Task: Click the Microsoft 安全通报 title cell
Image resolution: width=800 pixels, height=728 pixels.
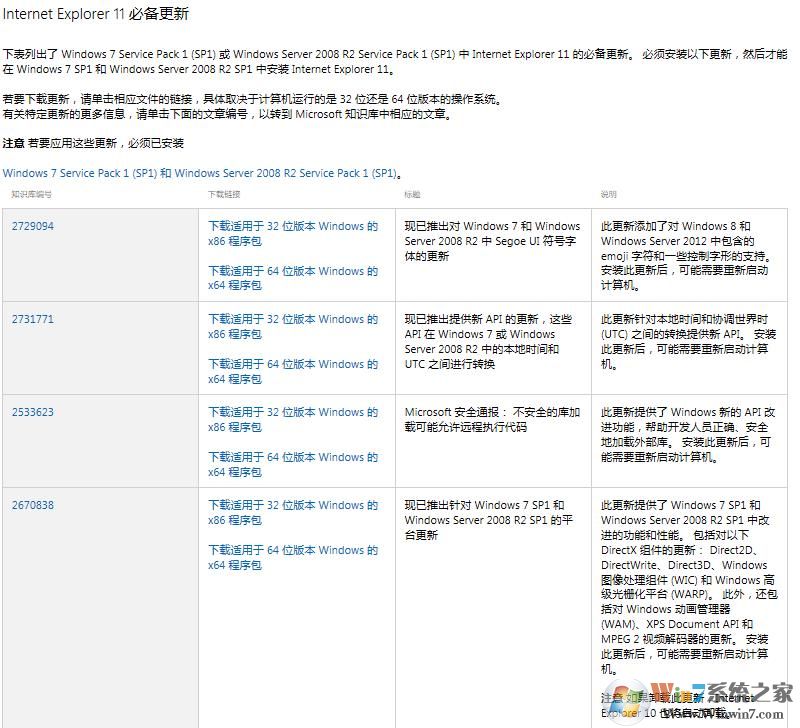Action: click(x=492, y=419)
